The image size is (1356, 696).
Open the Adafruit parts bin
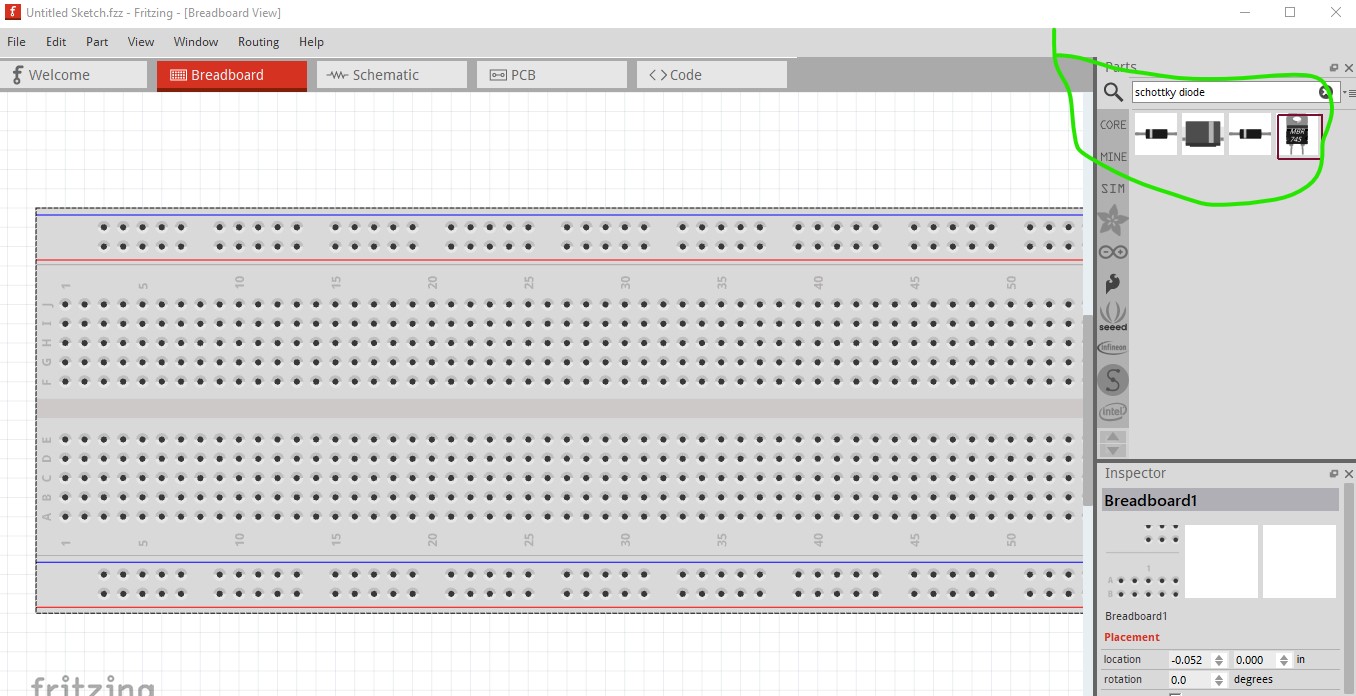coord(1112,220)
